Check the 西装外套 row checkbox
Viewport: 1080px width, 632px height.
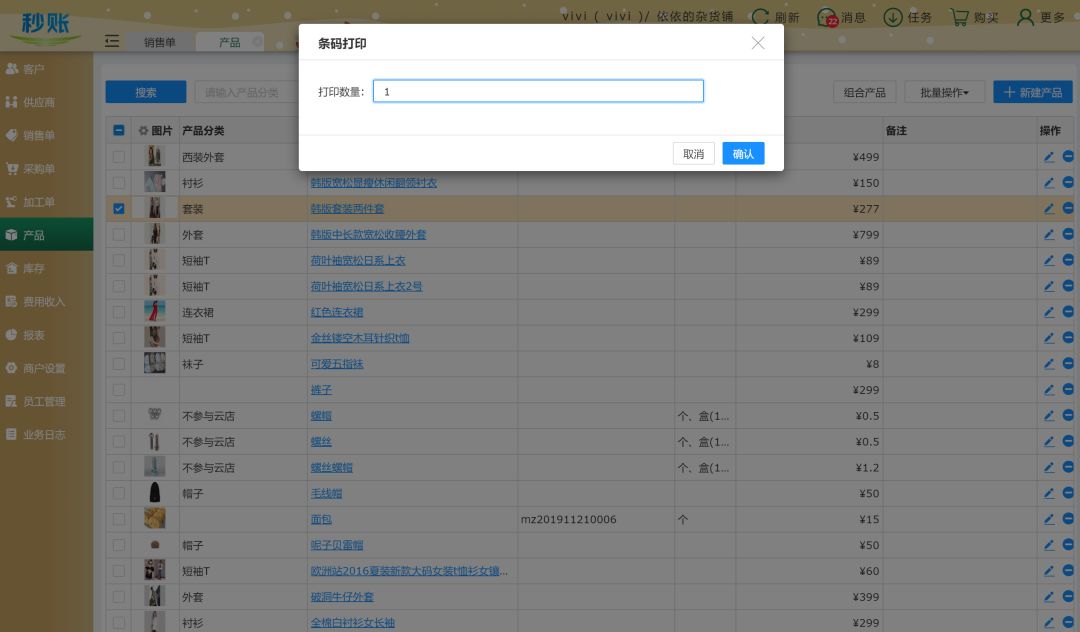[119, 157]
